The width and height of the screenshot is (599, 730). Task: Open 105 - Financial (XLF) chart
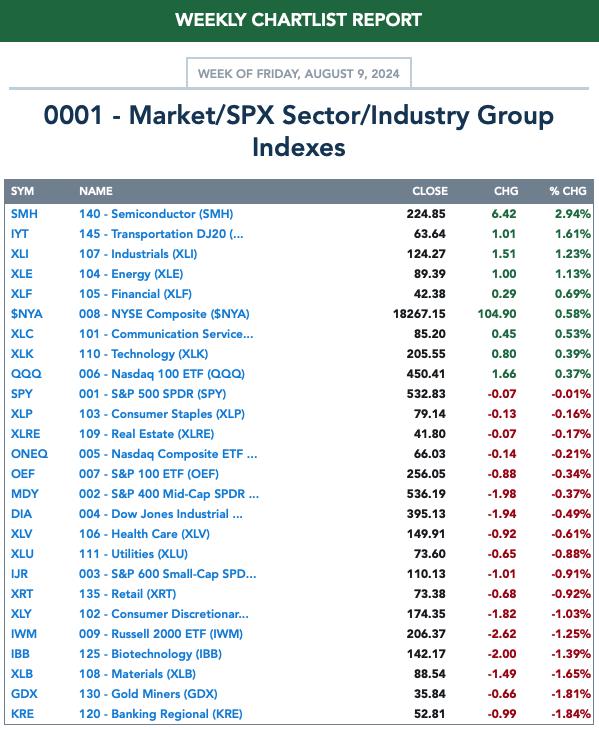[x=135, y=294]
